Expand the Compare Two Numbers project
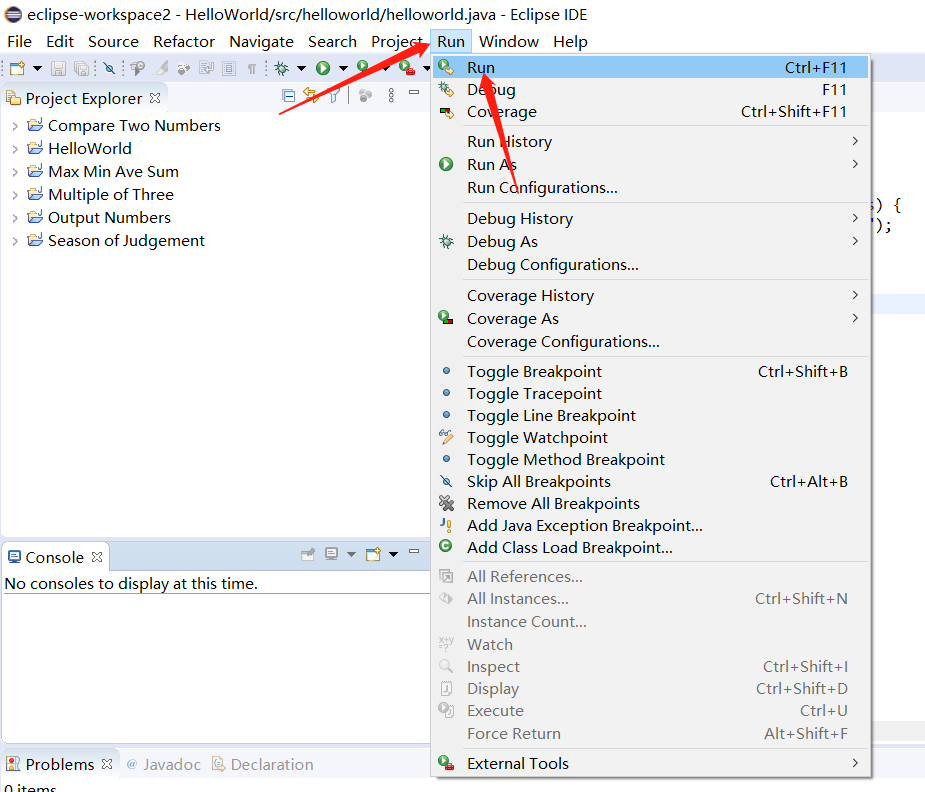This screenshot has width=925, height=792. pyautogui.click(x=15, y=126)
